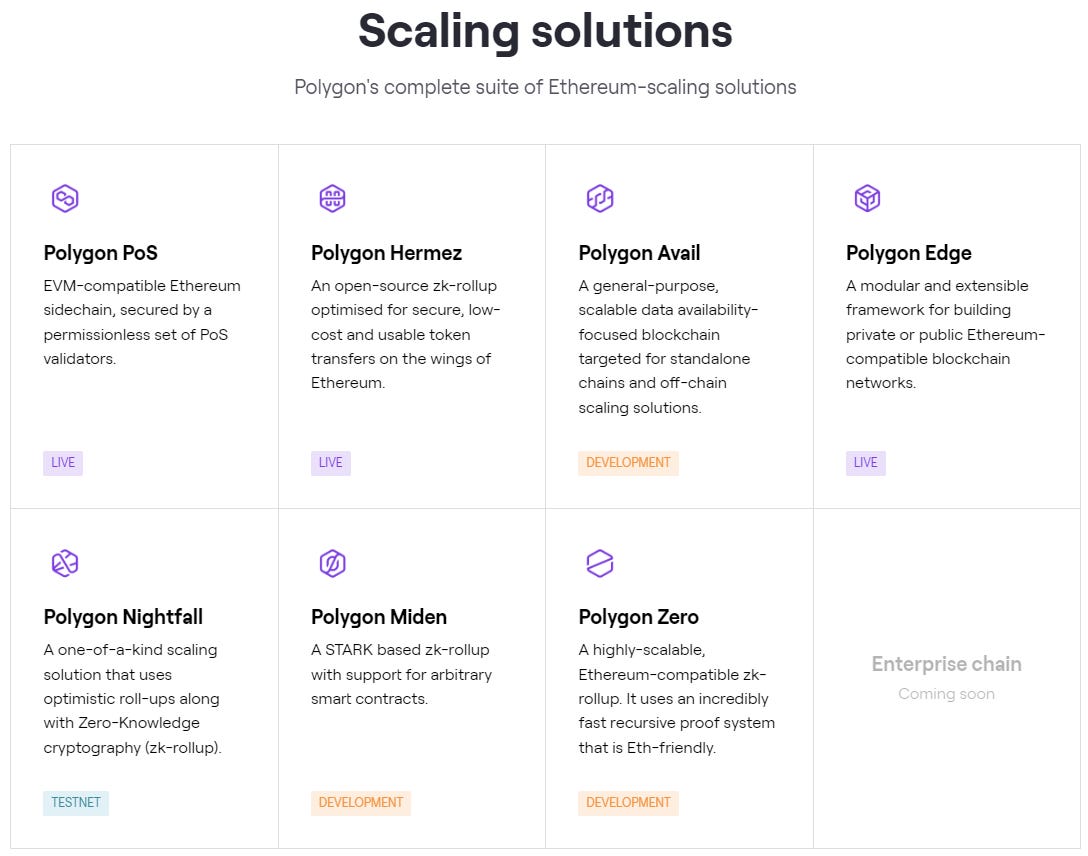Select the Polygon Nightfall heading
1088x856 pixels.
pos(124,617)
